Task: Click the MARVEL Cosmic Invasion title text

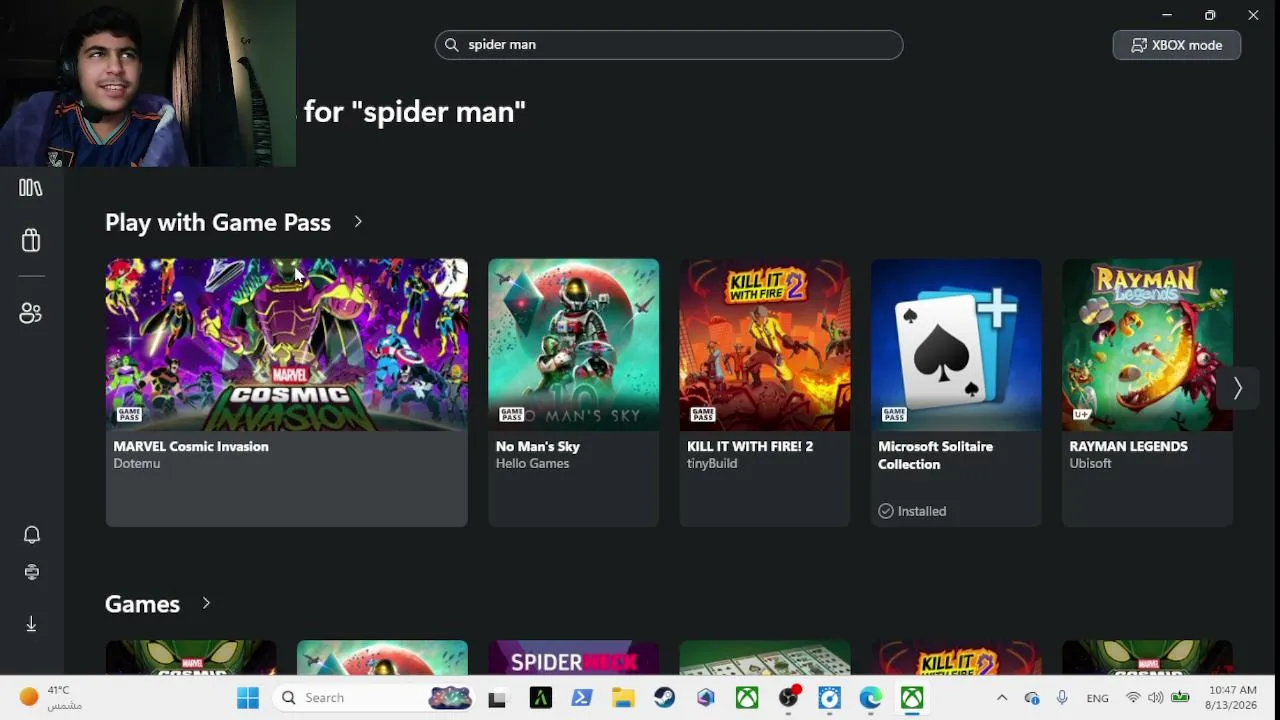Action: pos(191,447)
